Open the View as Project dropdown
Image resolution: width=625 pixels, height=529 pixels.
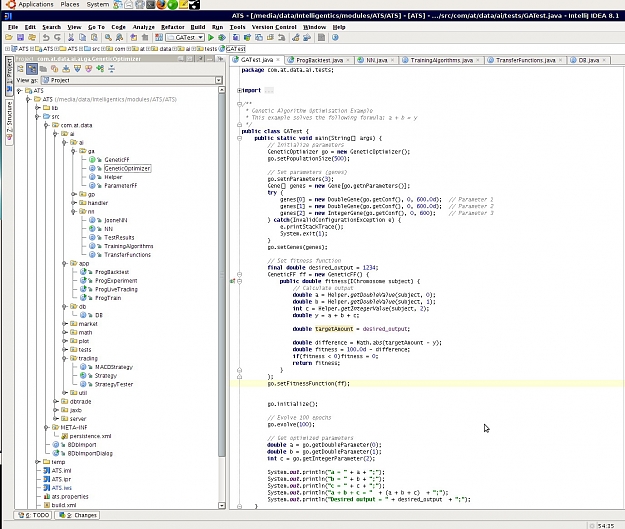218,80
